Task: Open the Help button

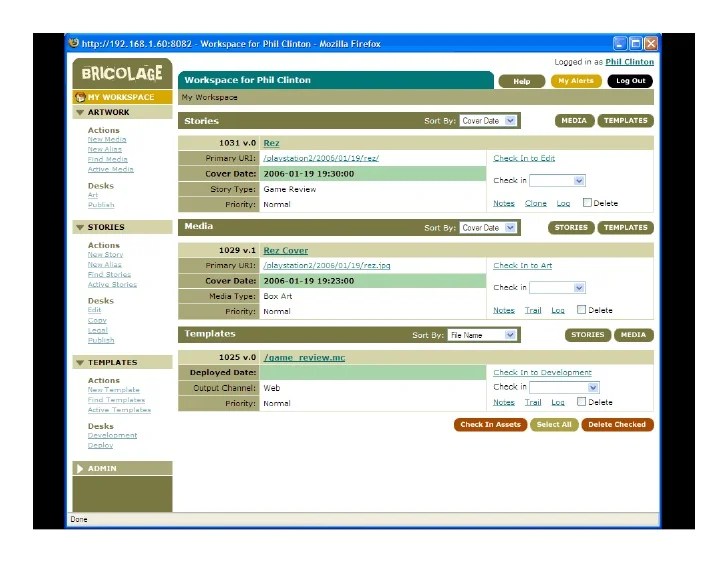Action: [522, 81]
